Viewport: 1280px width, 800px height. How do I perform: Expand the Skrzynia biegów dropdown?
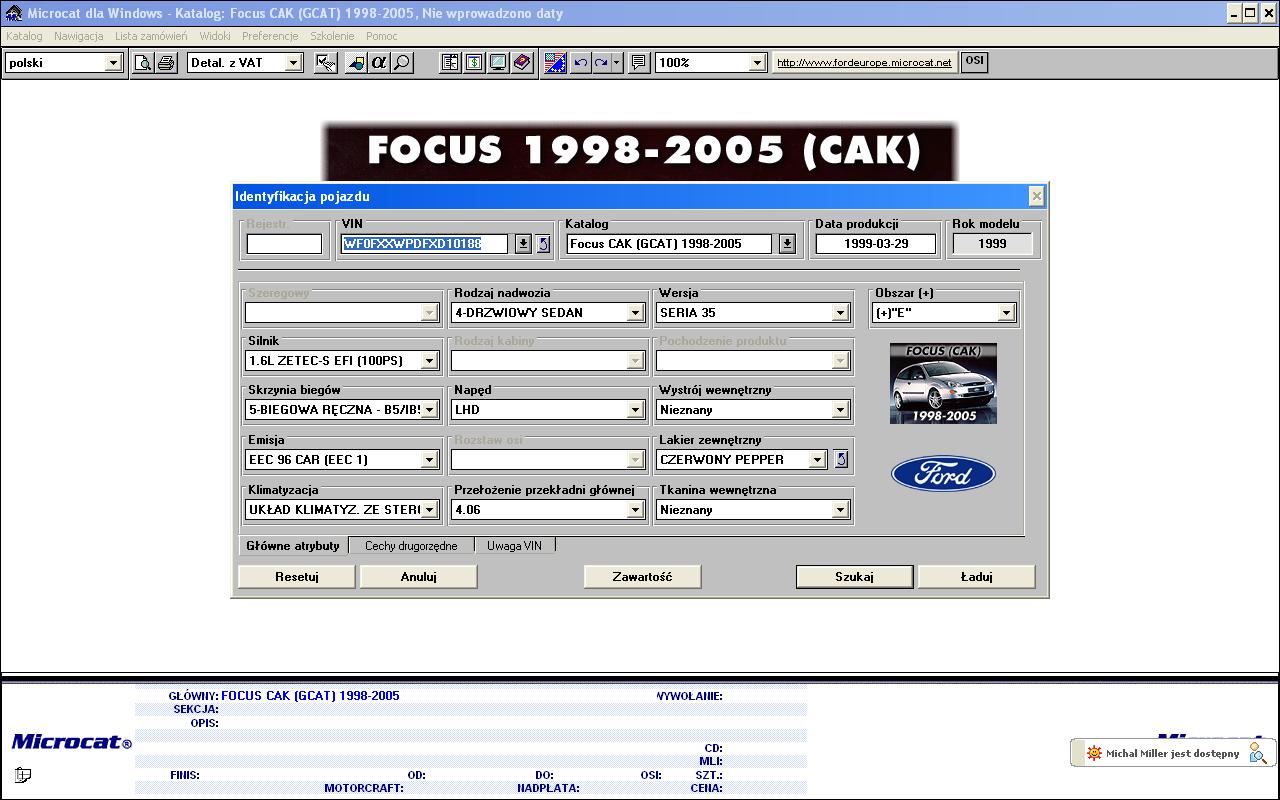429,409
